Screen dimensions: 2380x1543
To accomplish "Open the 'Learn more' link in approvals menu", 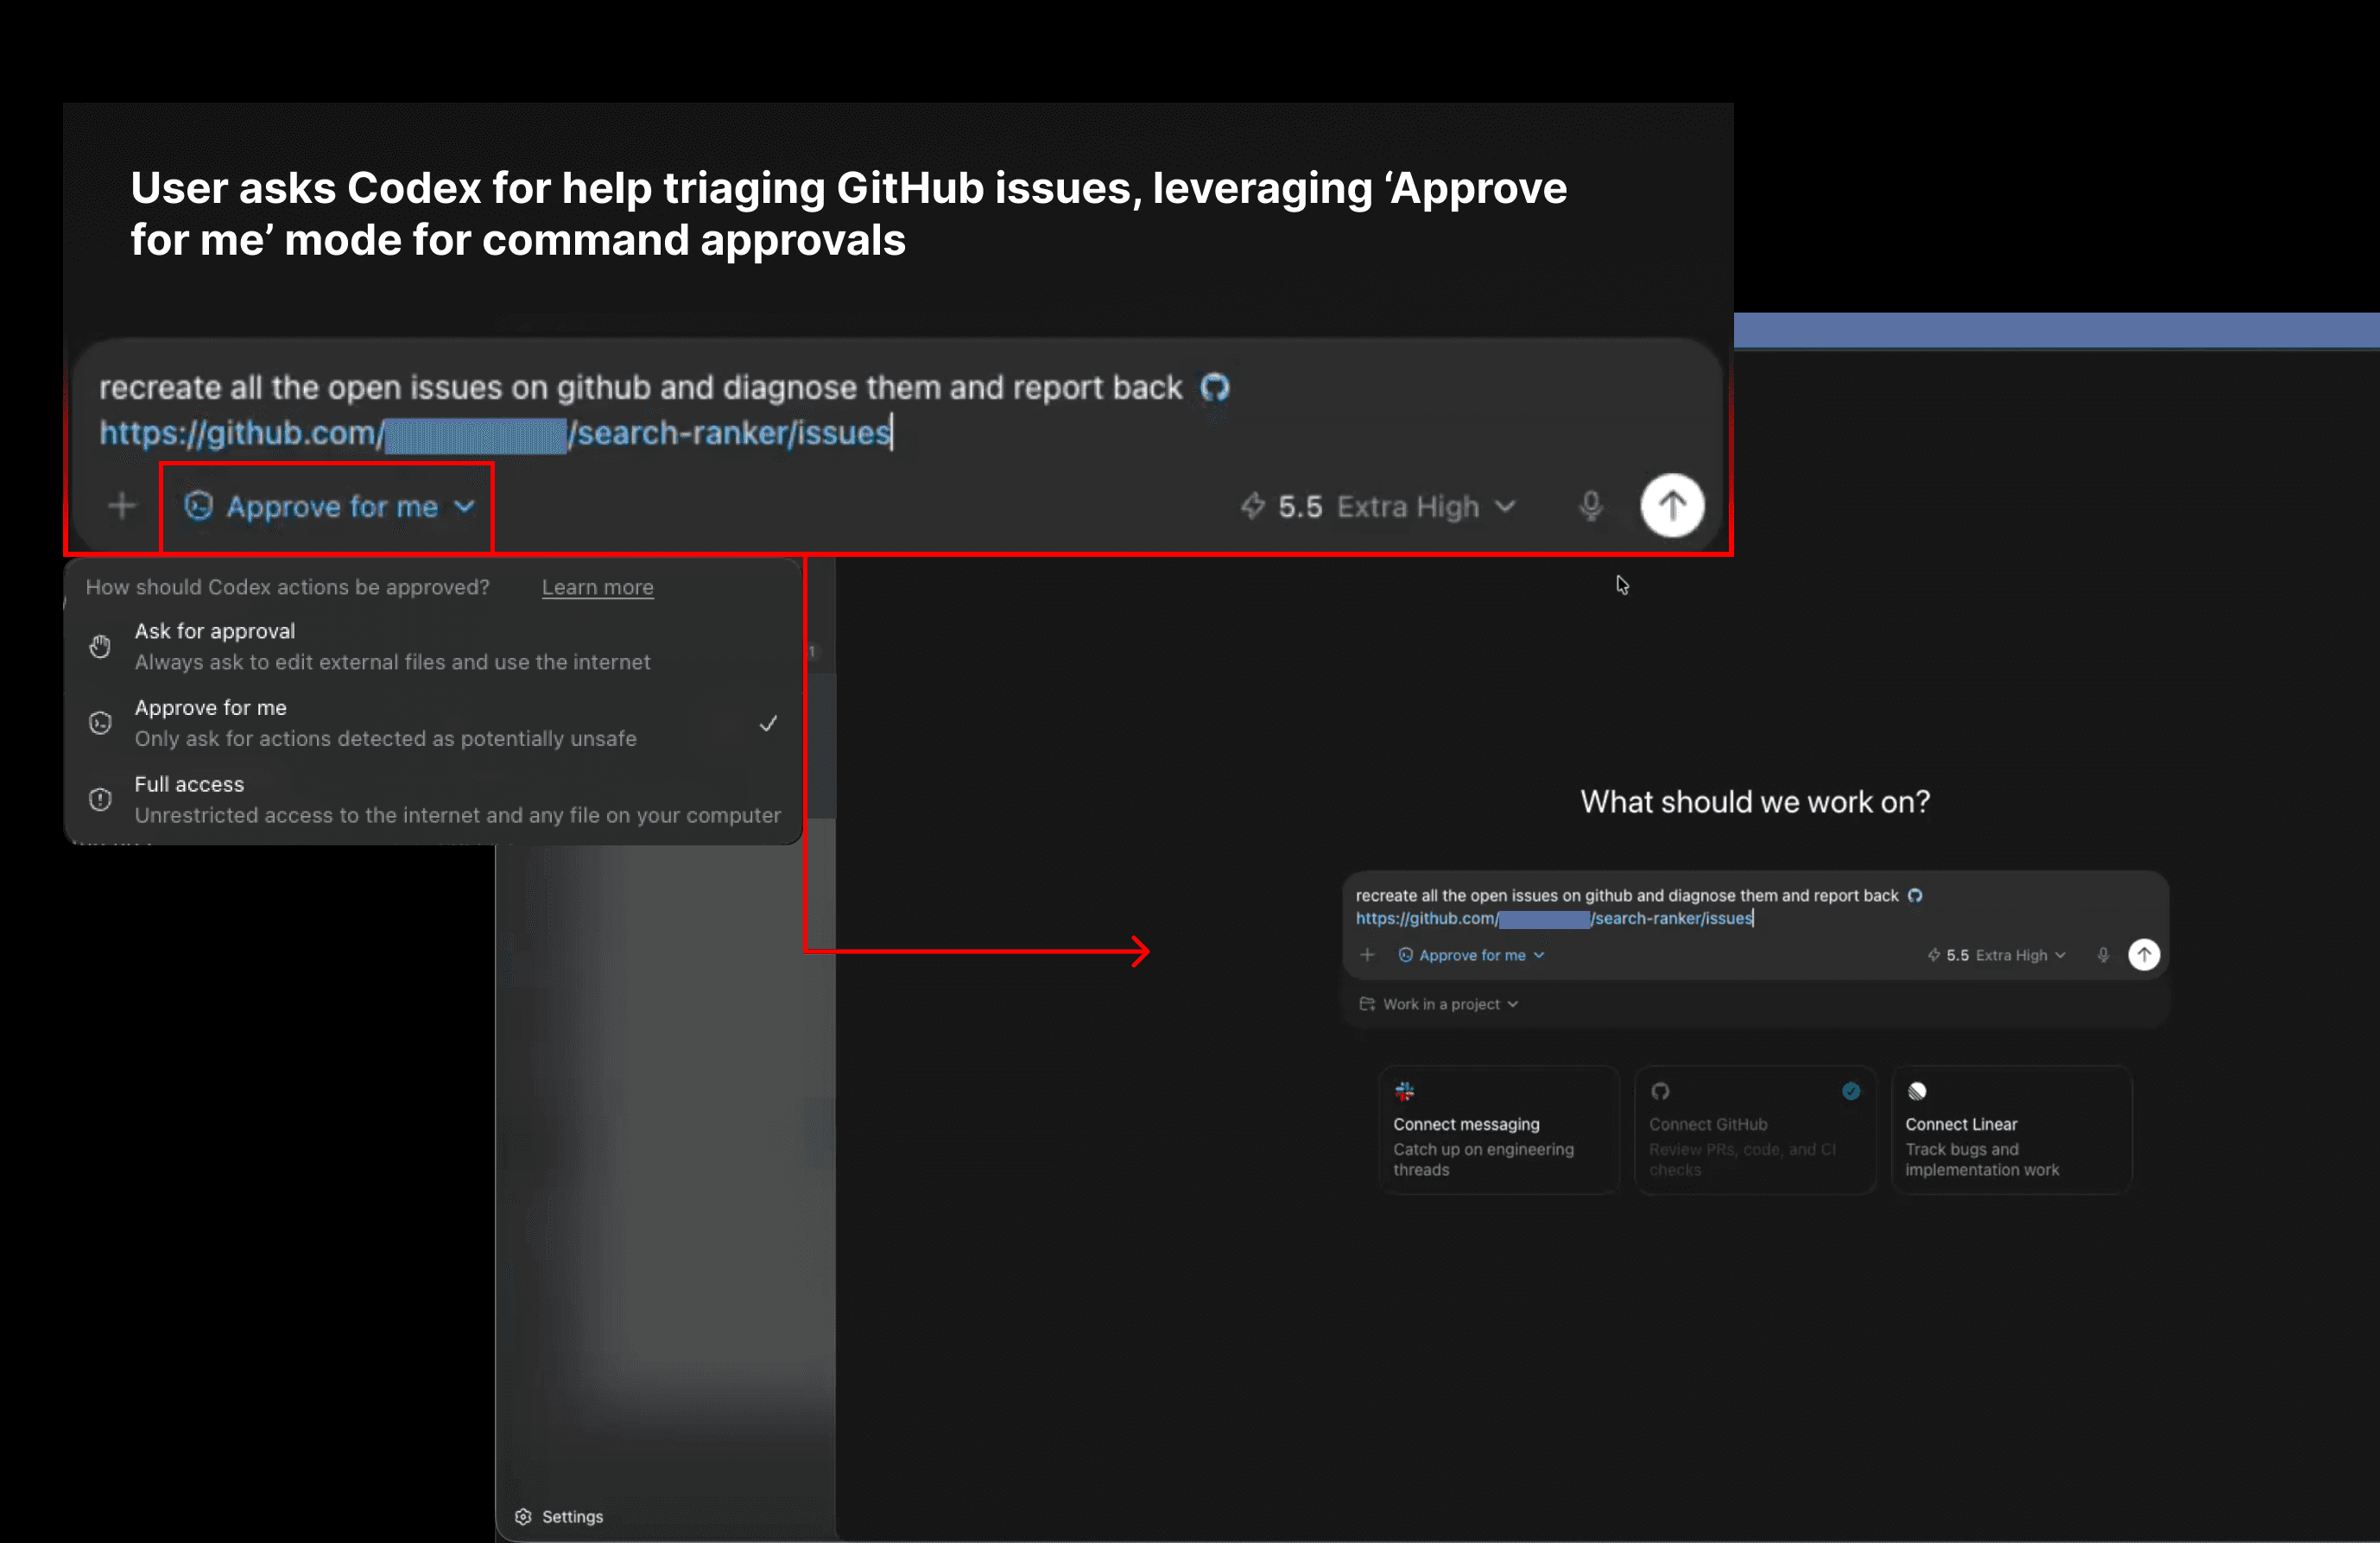I will [597, 587].
